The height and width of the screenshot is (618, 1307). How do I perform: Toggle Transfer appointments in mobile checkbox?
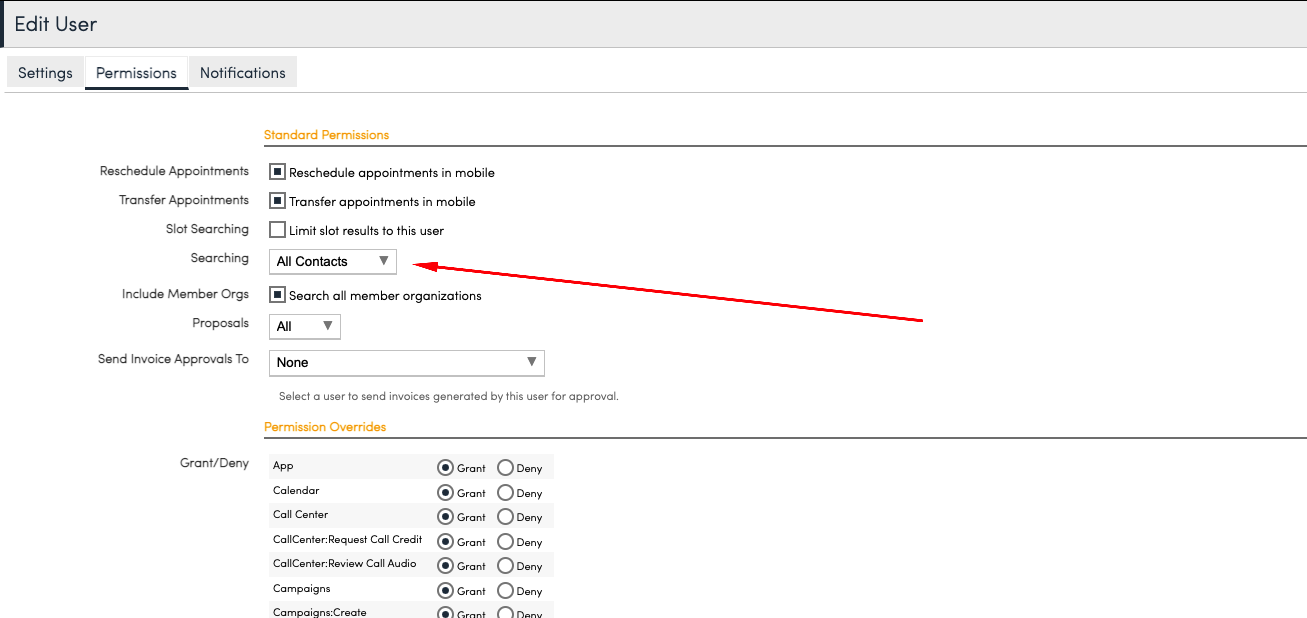278,201
